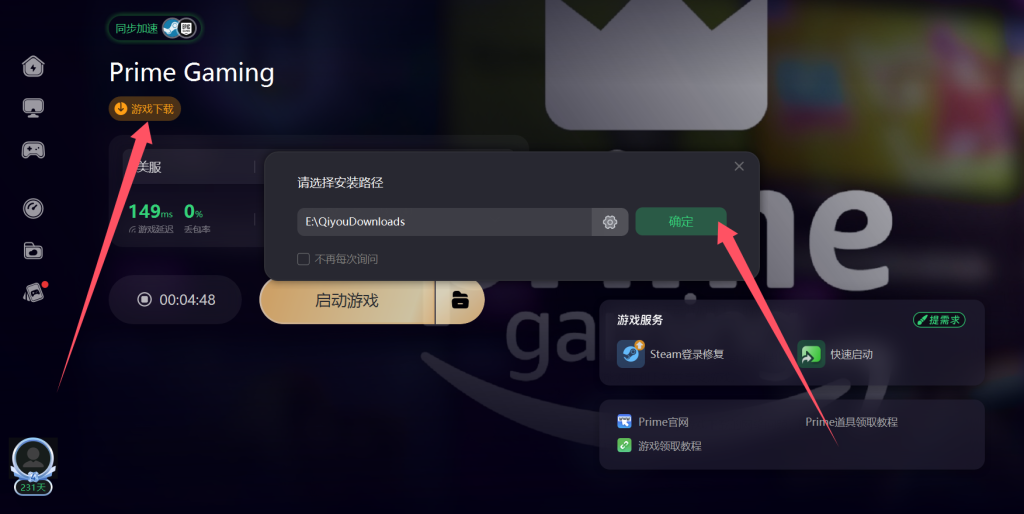Click the 提需求 feedback tag
1024x514 pixels.
[939, 320]
